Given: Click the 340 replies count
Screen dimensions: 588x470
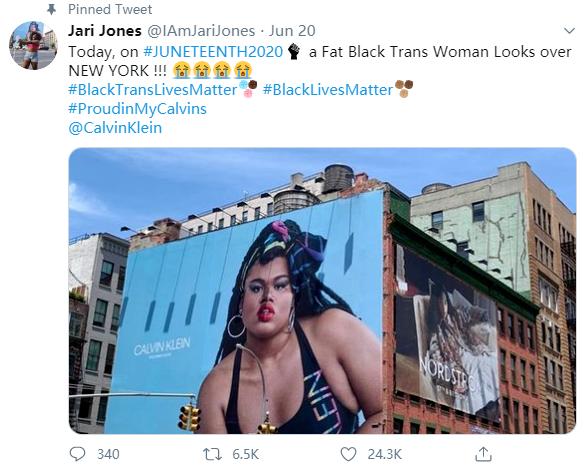Looking at the screenshot, I should (108, 454).
